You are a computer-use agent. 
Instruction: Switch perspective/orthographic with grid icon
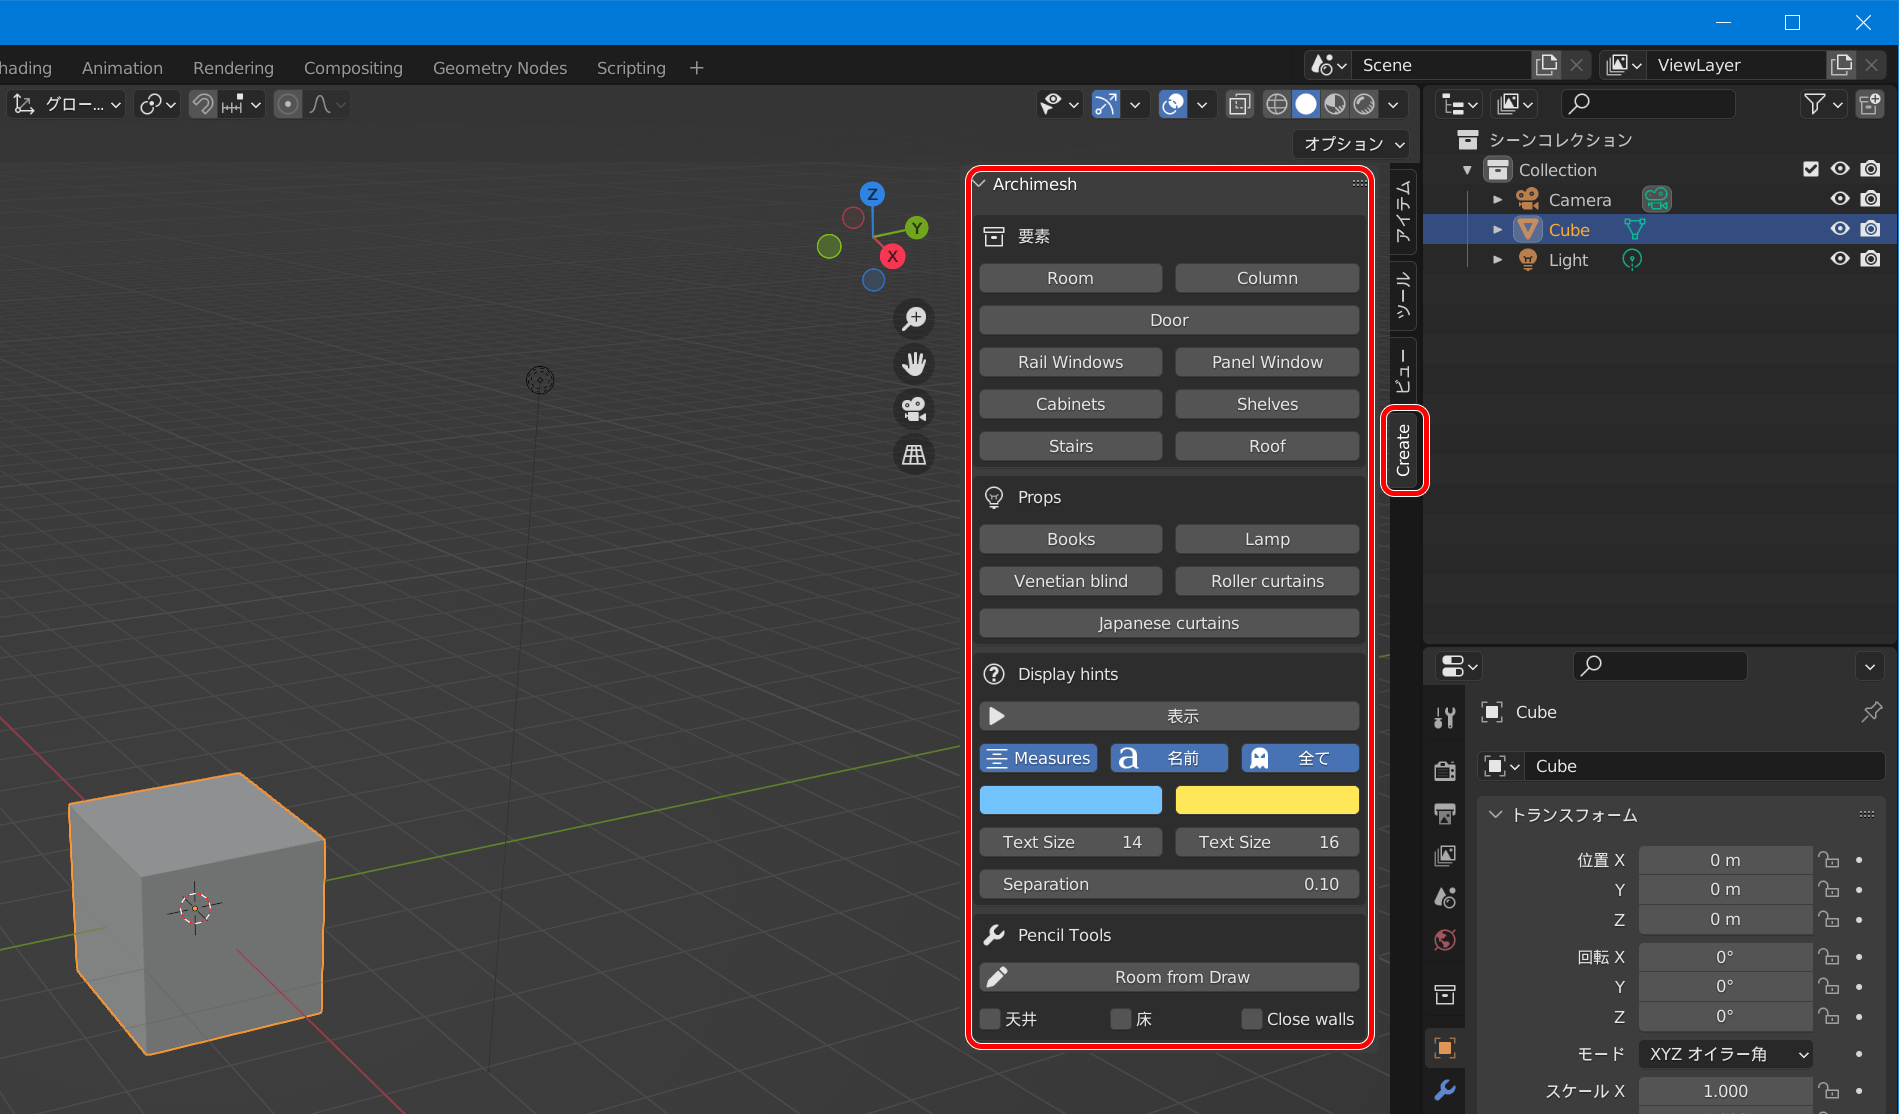914,455
